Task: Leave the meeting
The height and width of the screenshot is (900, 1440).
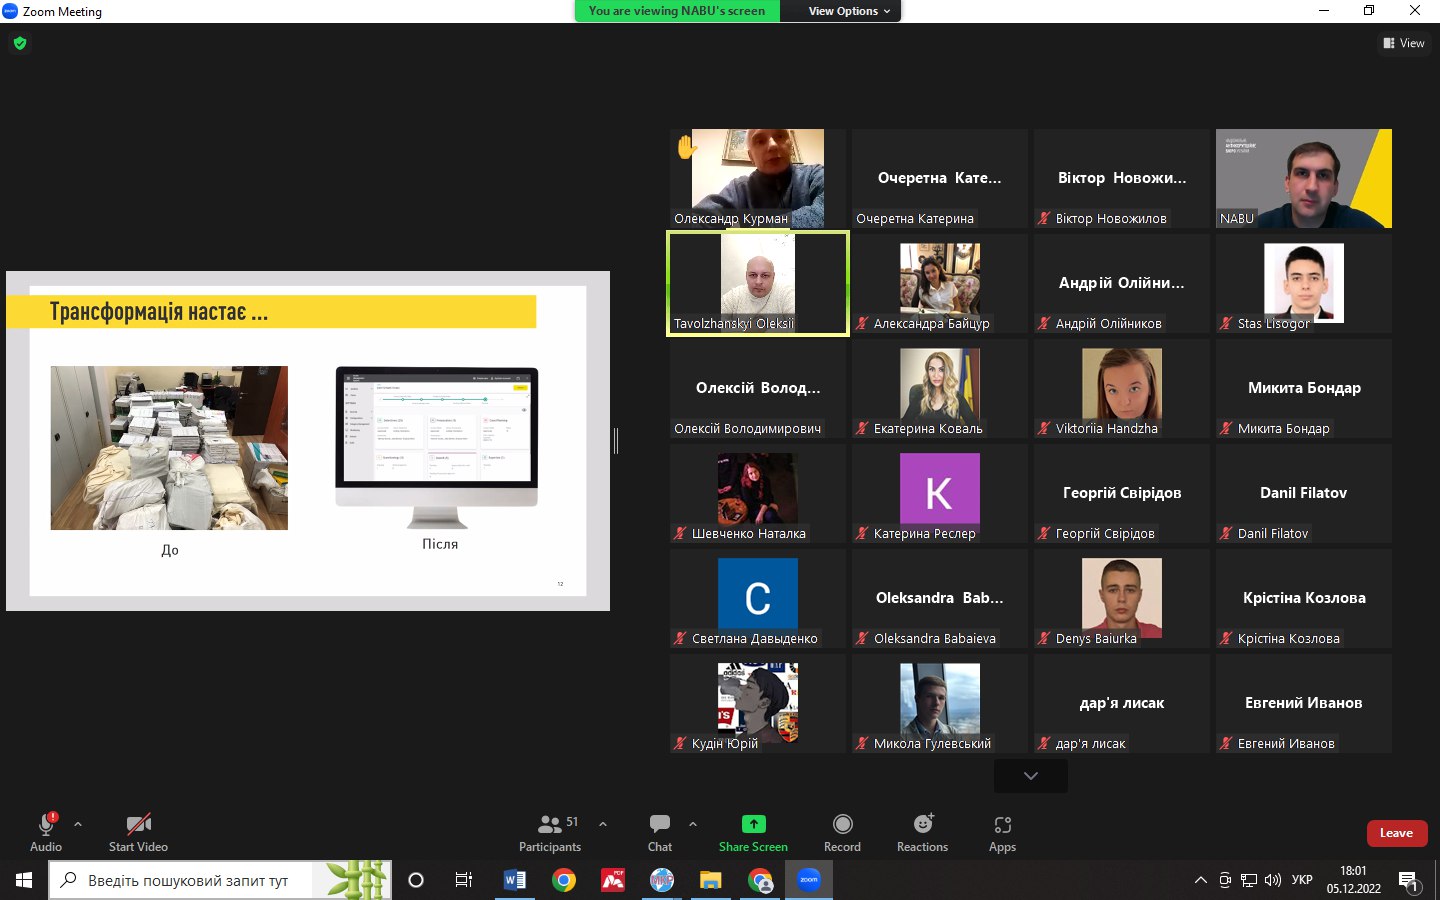Action: tap(1396, 833)
